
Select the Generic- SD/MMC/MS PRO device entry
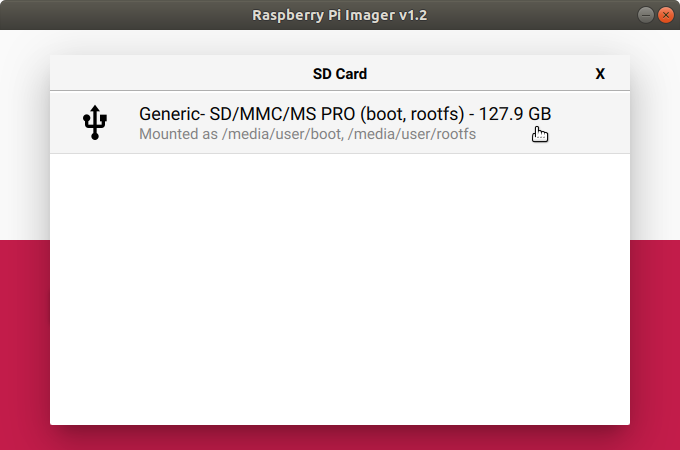point(340,123)
